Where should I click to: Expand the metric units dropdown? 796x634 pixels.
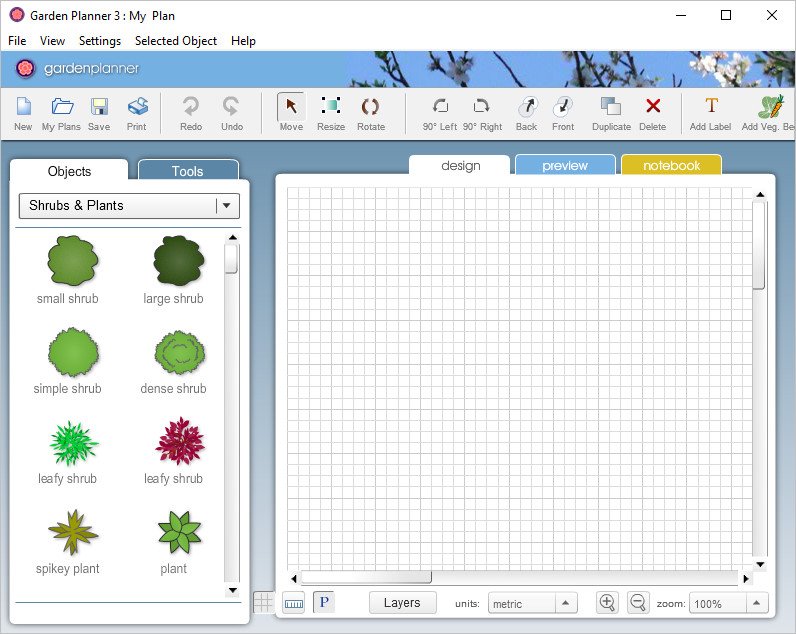[x=564, y=603]
